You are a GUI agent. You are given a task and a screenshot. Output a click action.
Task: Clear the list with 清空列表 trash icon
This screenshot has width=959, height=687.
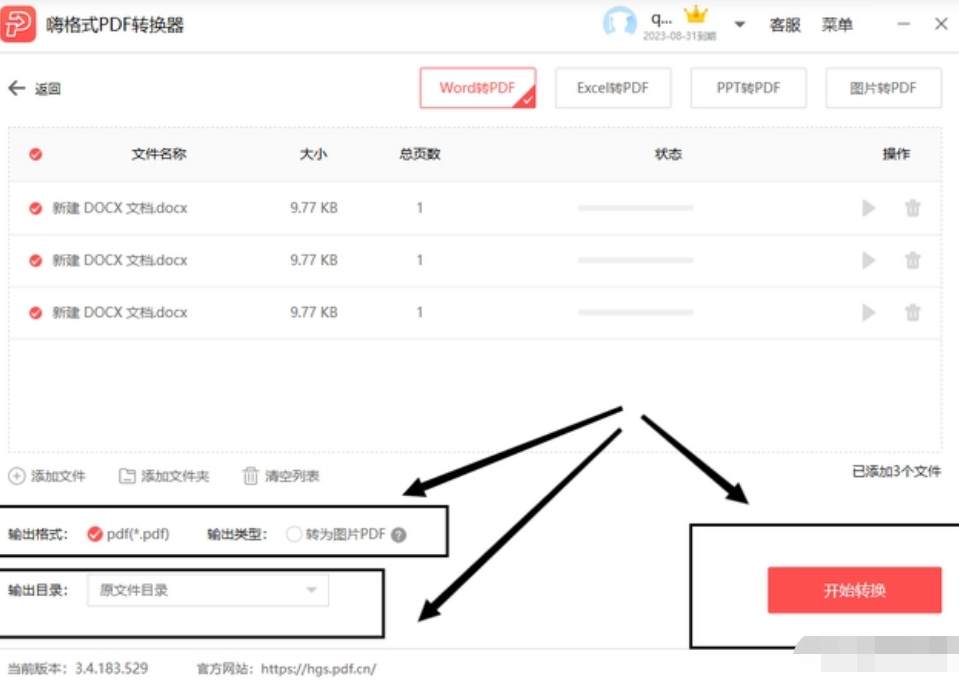click(x=250, y=475)
